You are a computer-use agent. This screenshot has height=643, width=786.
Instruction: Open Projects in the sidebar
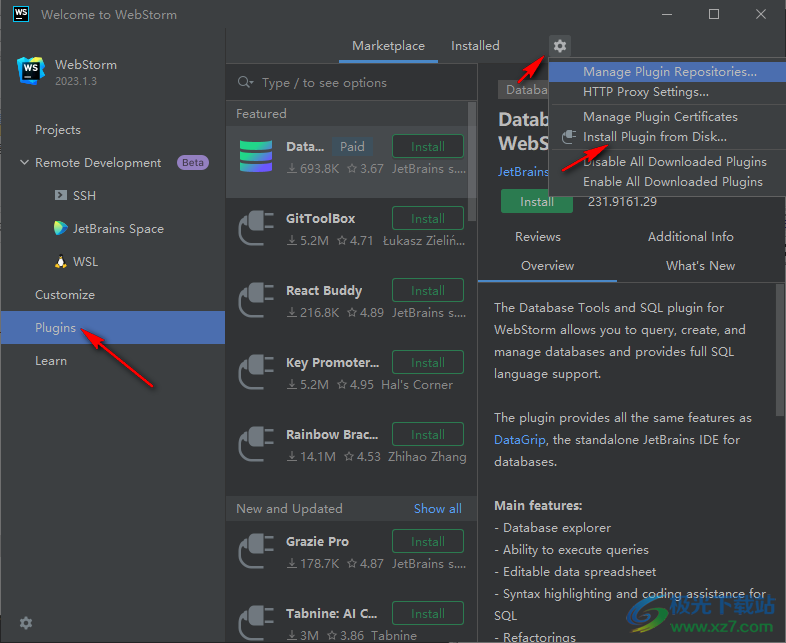pyautogui.click(x=58, y=130)
